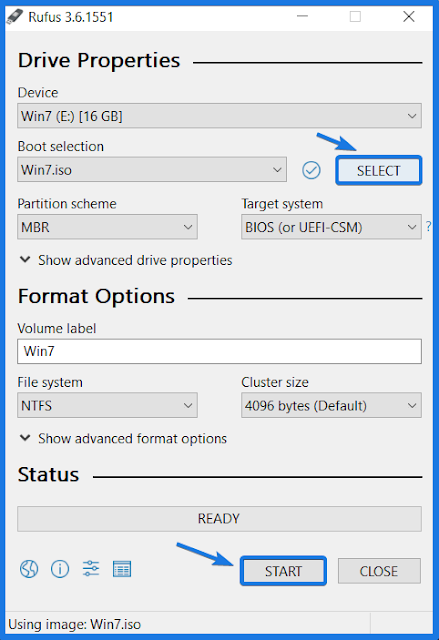Screen dimensions: 439x640
Task: Open the Boot selection dropdown Win7.iso
Action: (x=152, y=169)
